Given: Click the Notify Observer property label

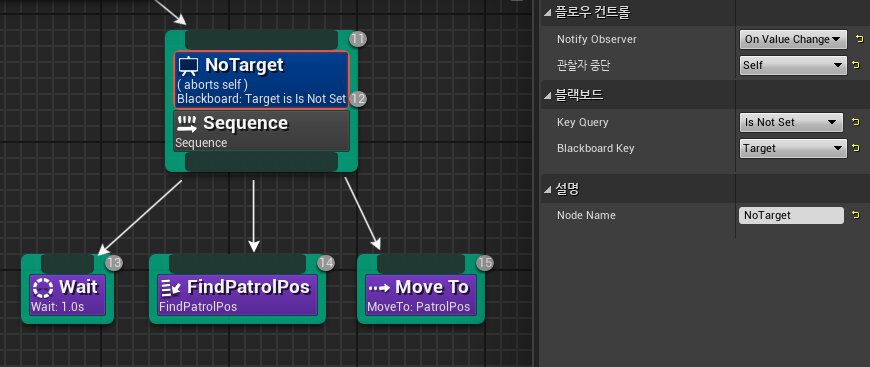Looking at the screenshot, I should click(x=596, y=39).
